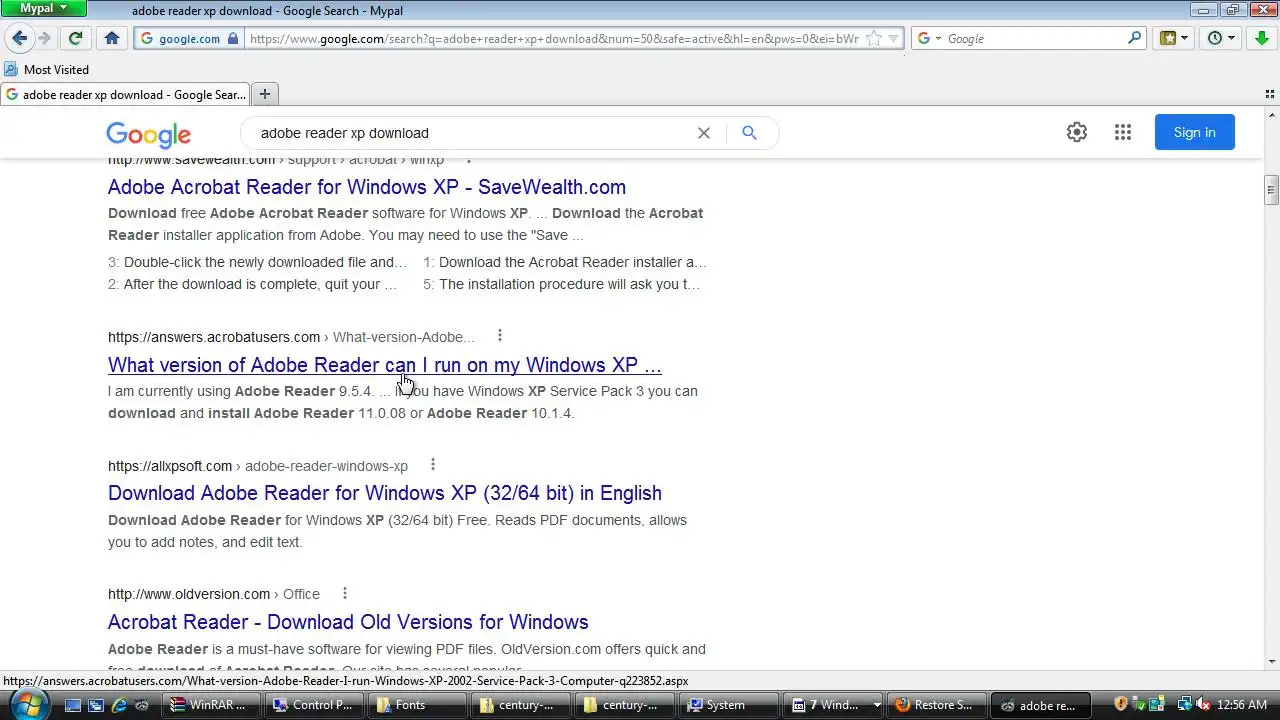Click the padlock security icon in address bar
Viewport: 1280px width, 720px height.
pyautogui.click(x=233, y=39)
